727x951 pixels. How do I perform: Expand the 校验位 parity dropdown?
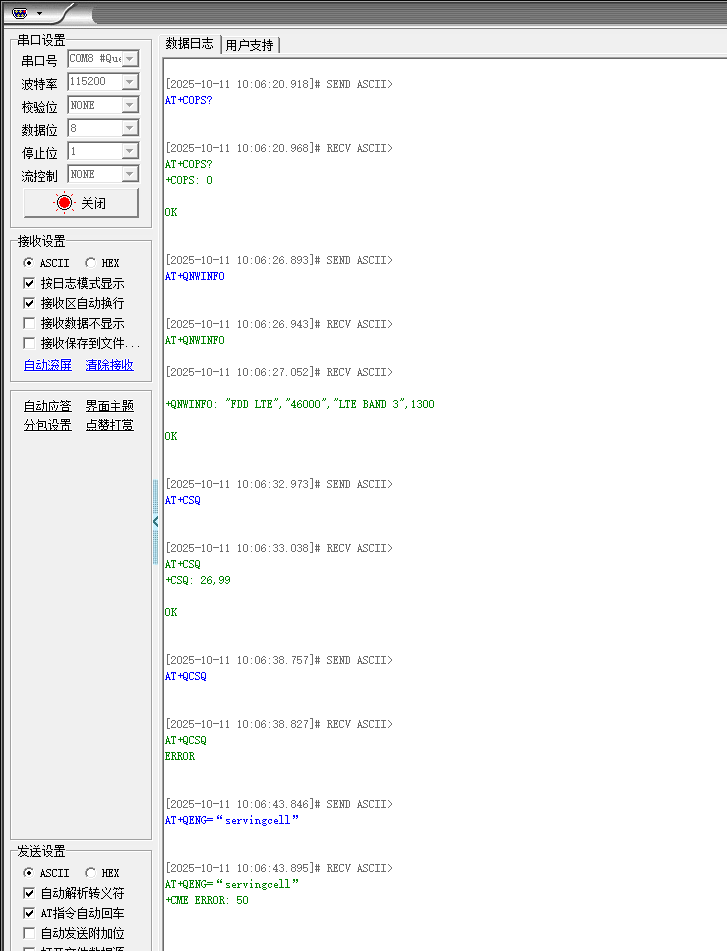click(130, 105)
